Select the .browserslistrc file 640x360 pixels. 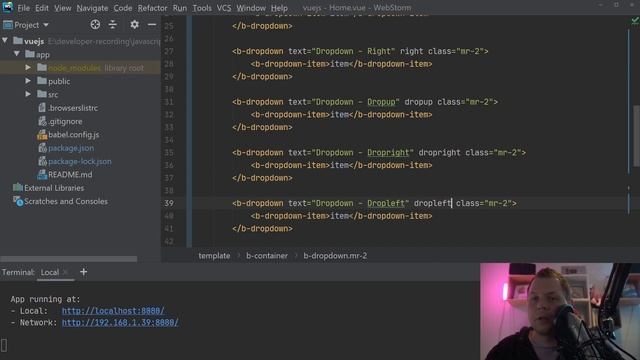[73, 108]
